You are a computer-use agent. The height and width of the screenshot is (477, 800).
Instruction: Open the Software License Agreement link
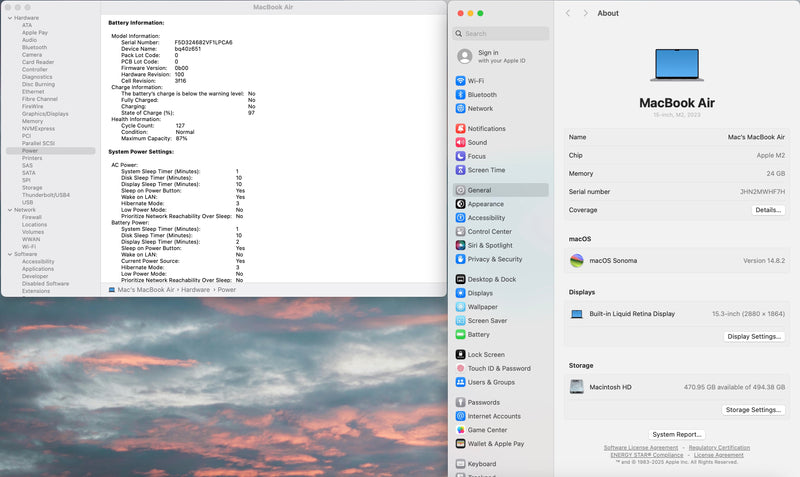(641, 448)
